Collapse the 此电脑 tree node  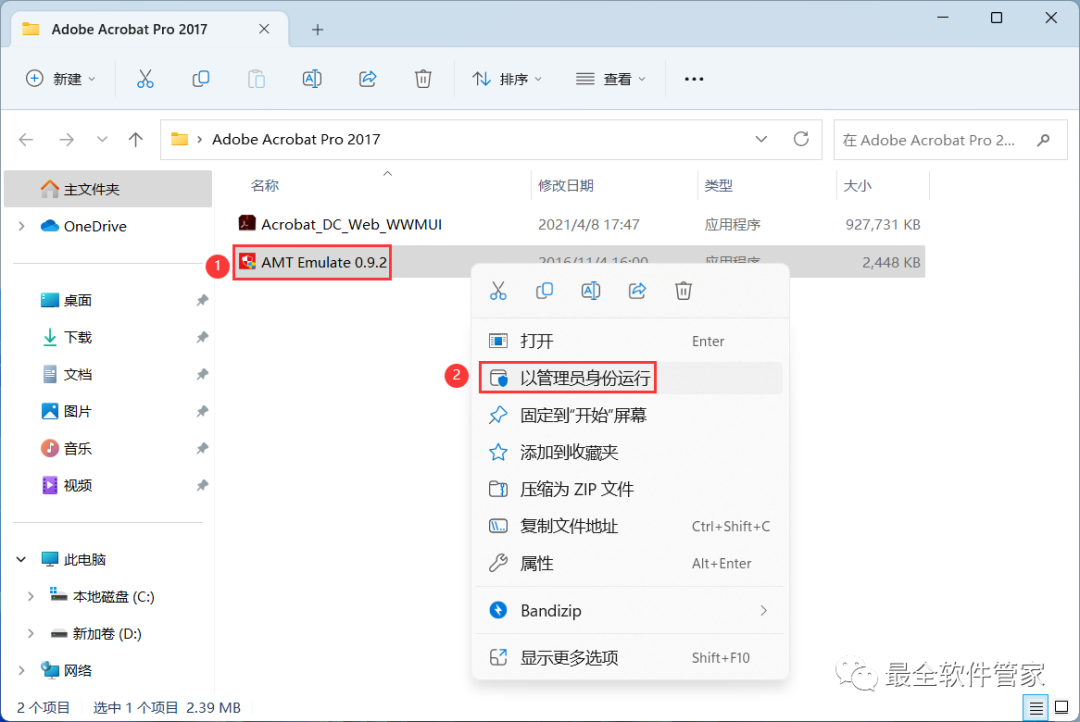pos(21,559)
